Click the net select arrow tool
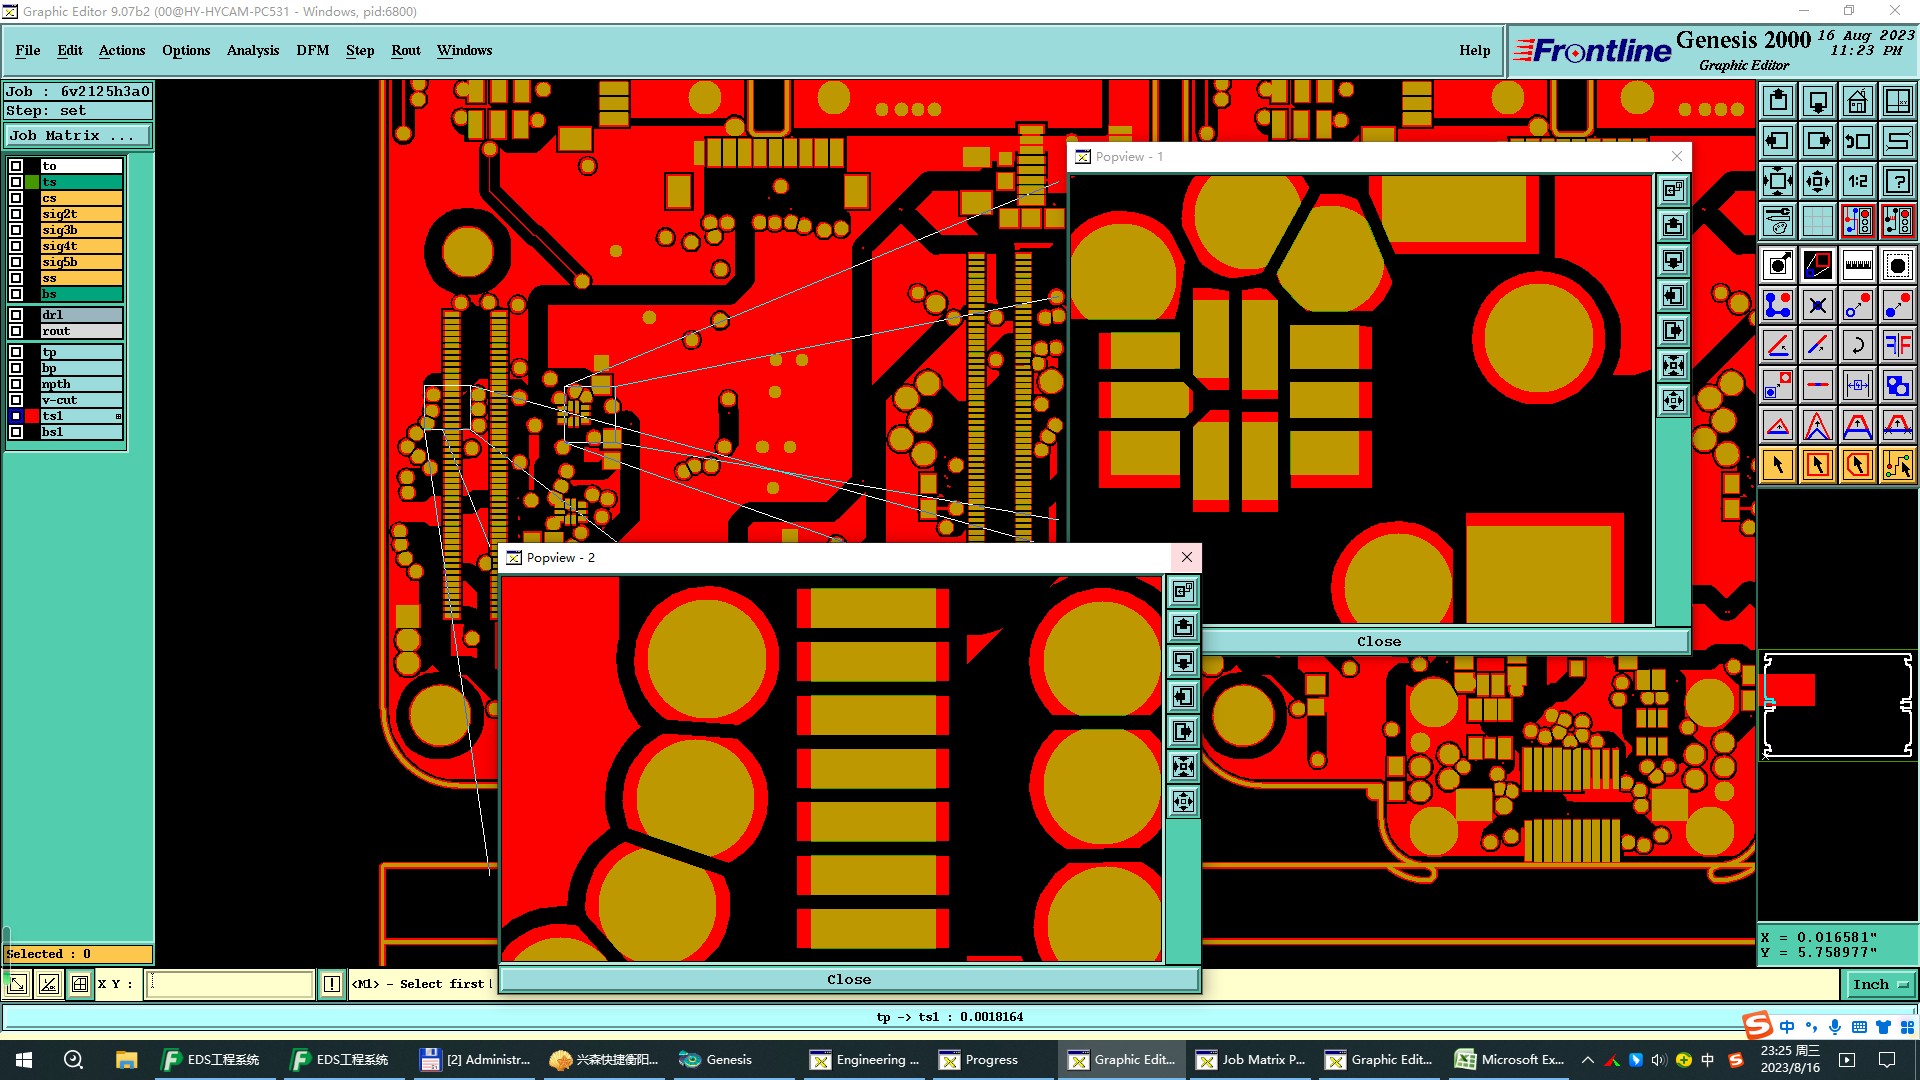The height and width of the screenshot is (1080, 1920). coord(1897,465)
